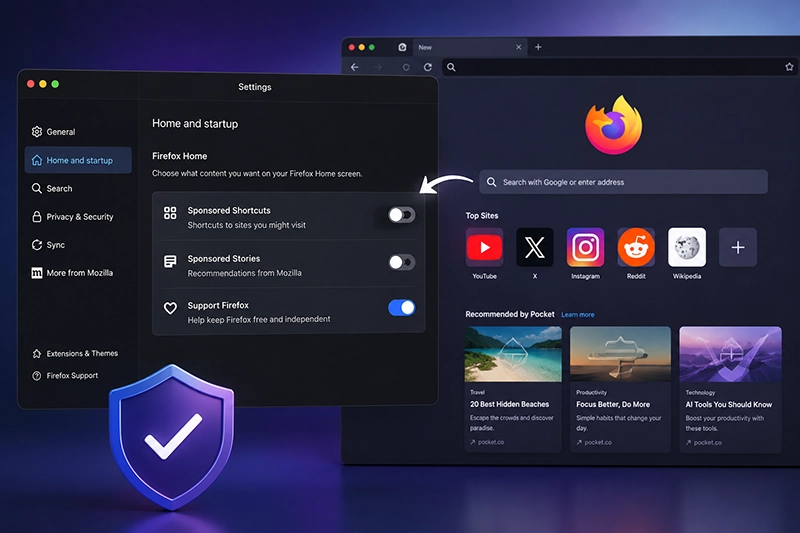800x533 pixels.
Task: Click pocket.co source under Focus Better
Action: (x=594, y=442)
